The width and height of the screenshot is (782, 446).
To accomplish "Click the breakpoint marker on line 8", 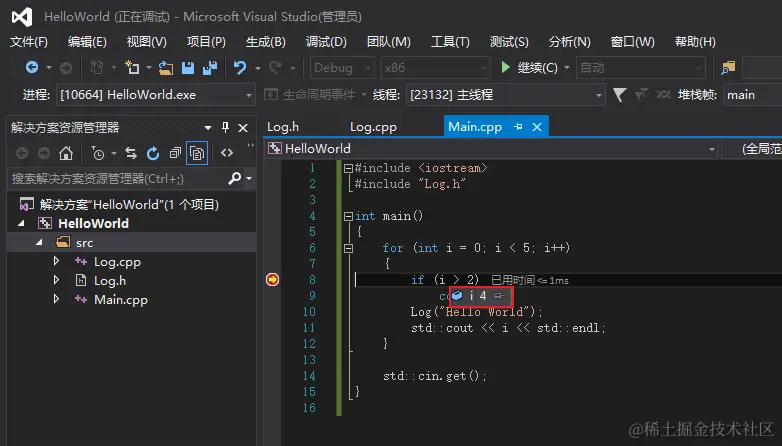I will click(x=272, y=279).
